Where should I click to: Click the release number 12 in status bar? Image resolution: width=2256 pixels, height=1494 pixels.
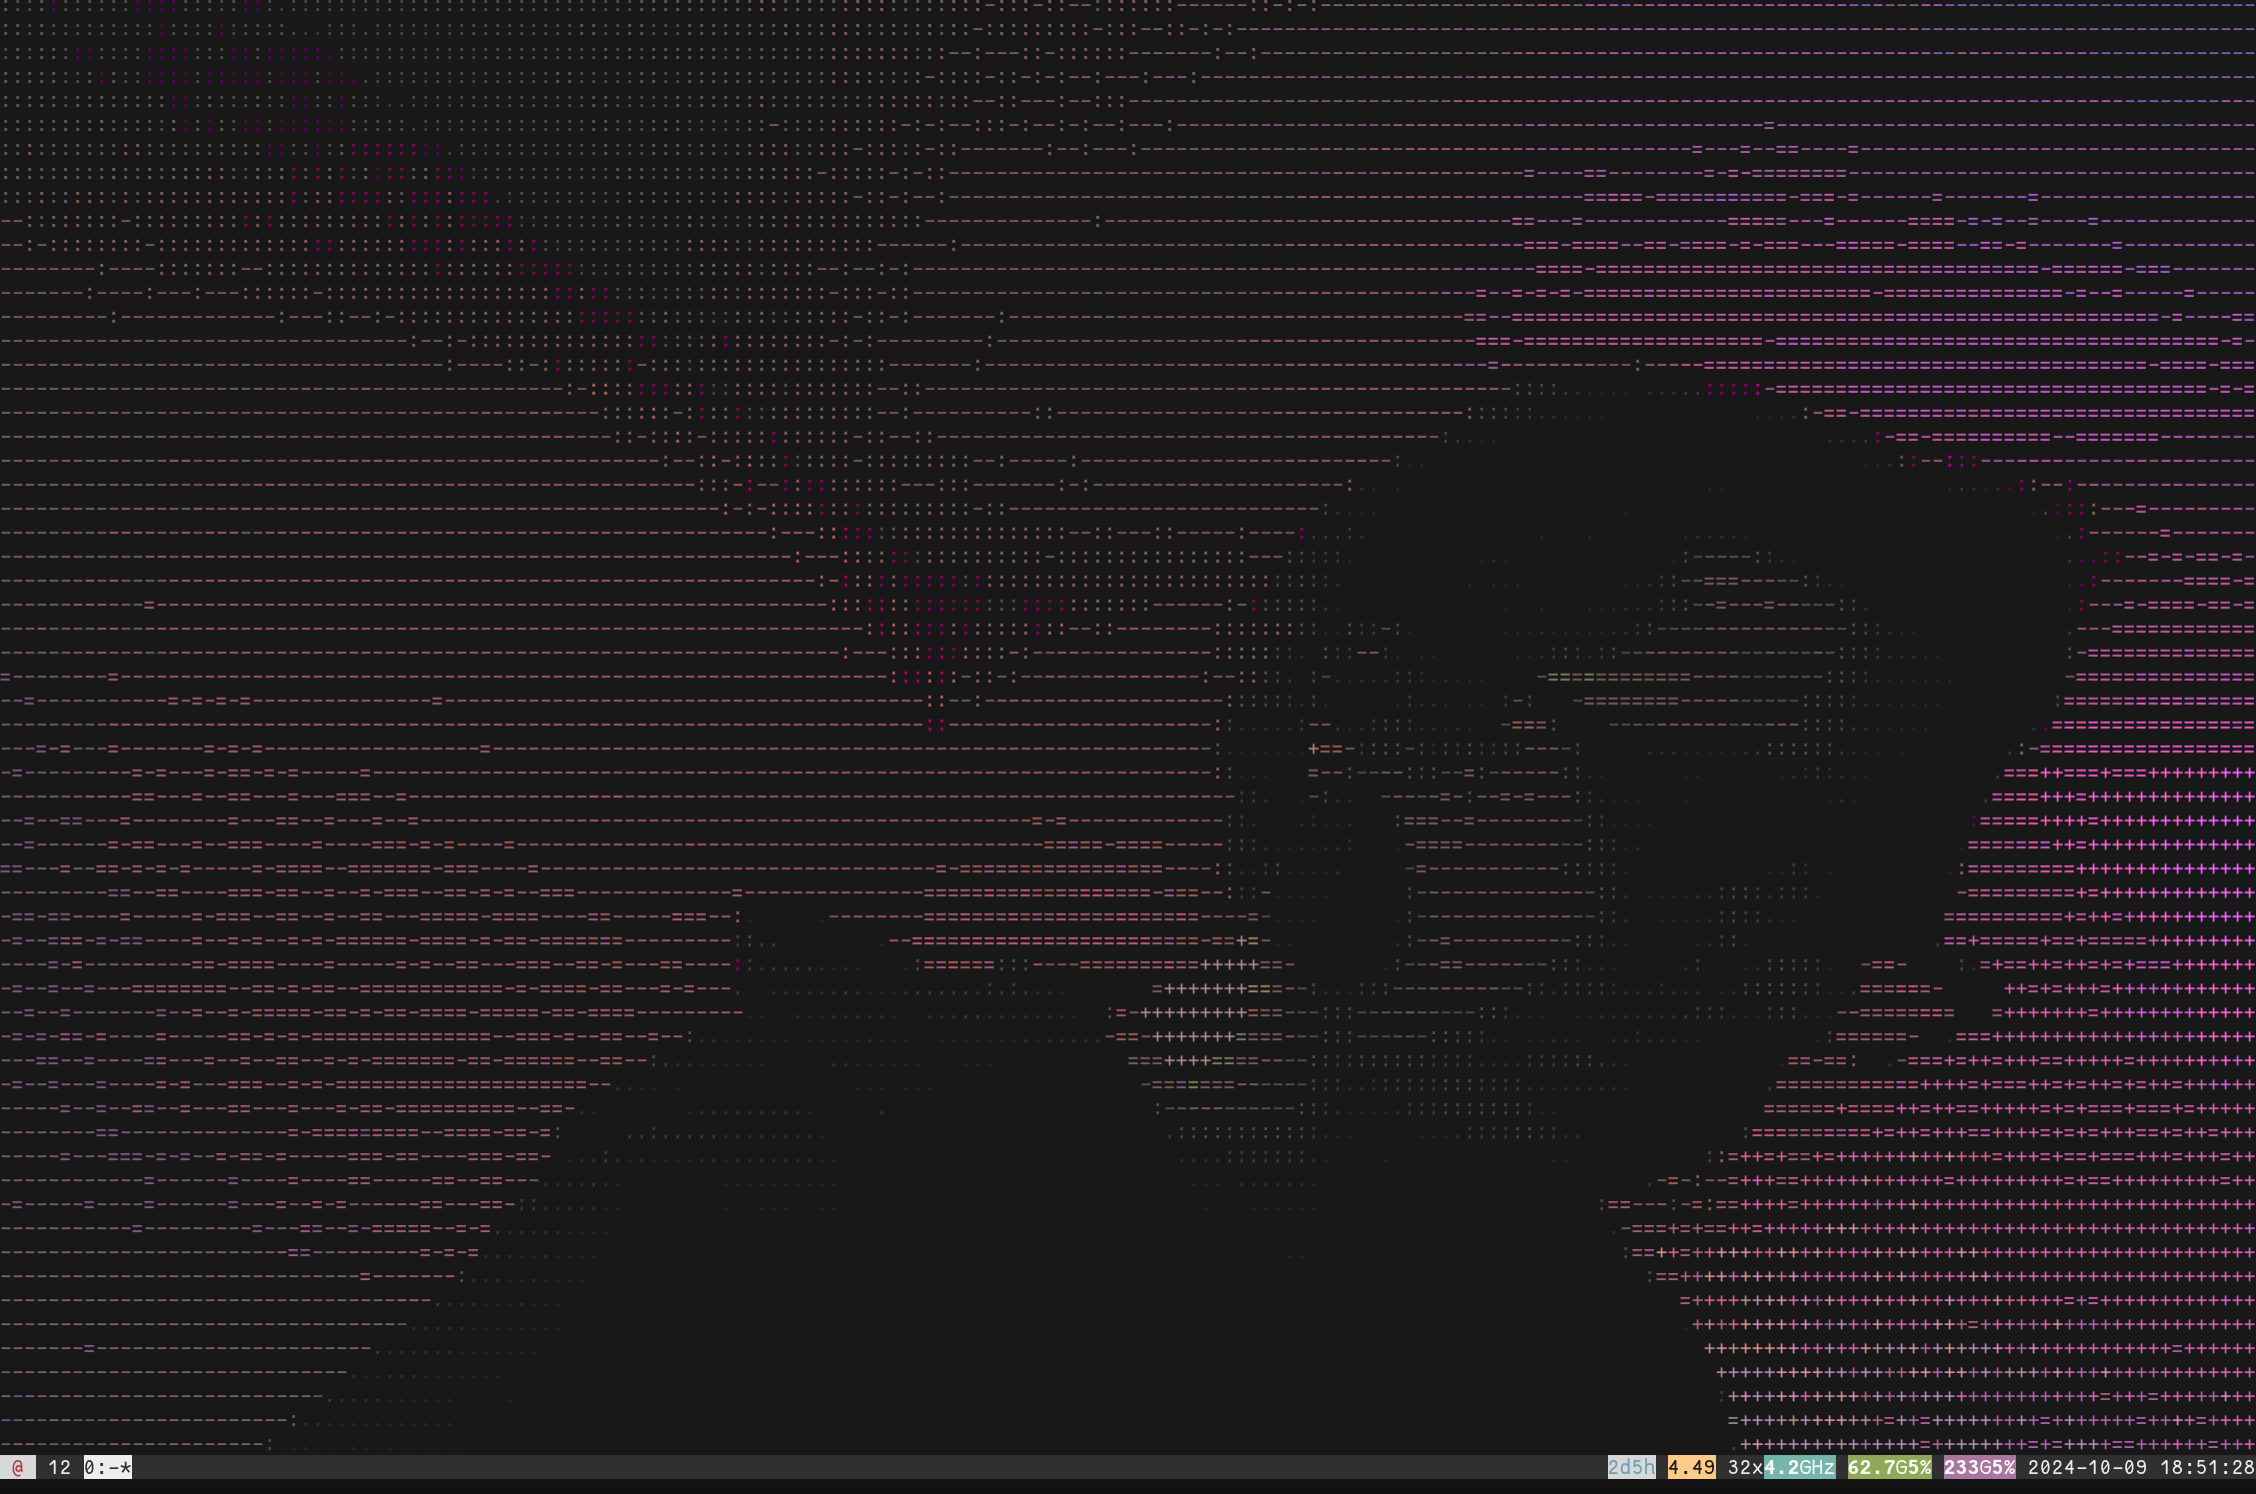pyautogui.click(x=59, y=1467)
